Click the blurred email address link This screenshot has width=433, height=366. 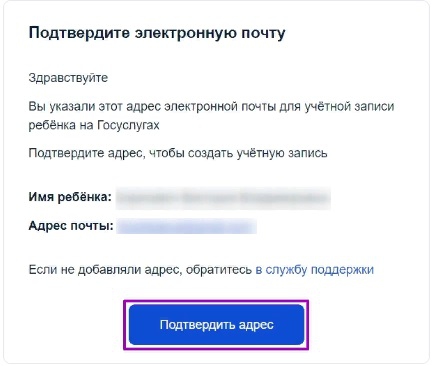[x=187, y=226]
